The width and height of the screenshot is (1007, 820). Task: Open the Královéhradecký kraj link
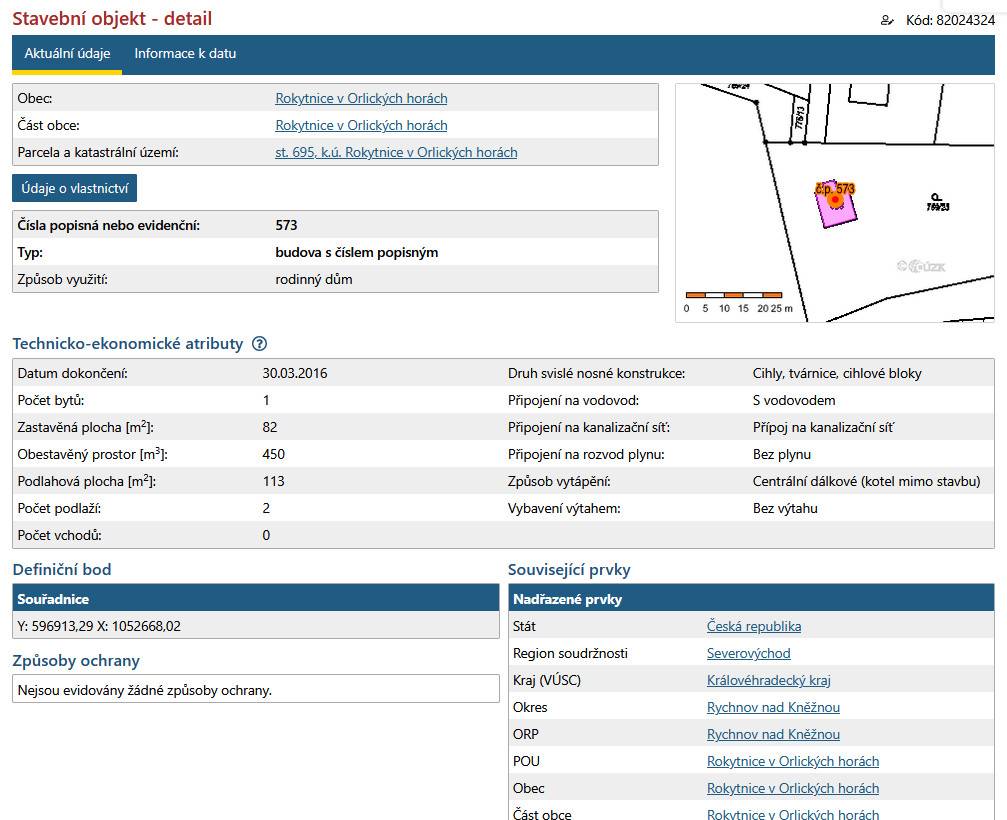[768, 680]
